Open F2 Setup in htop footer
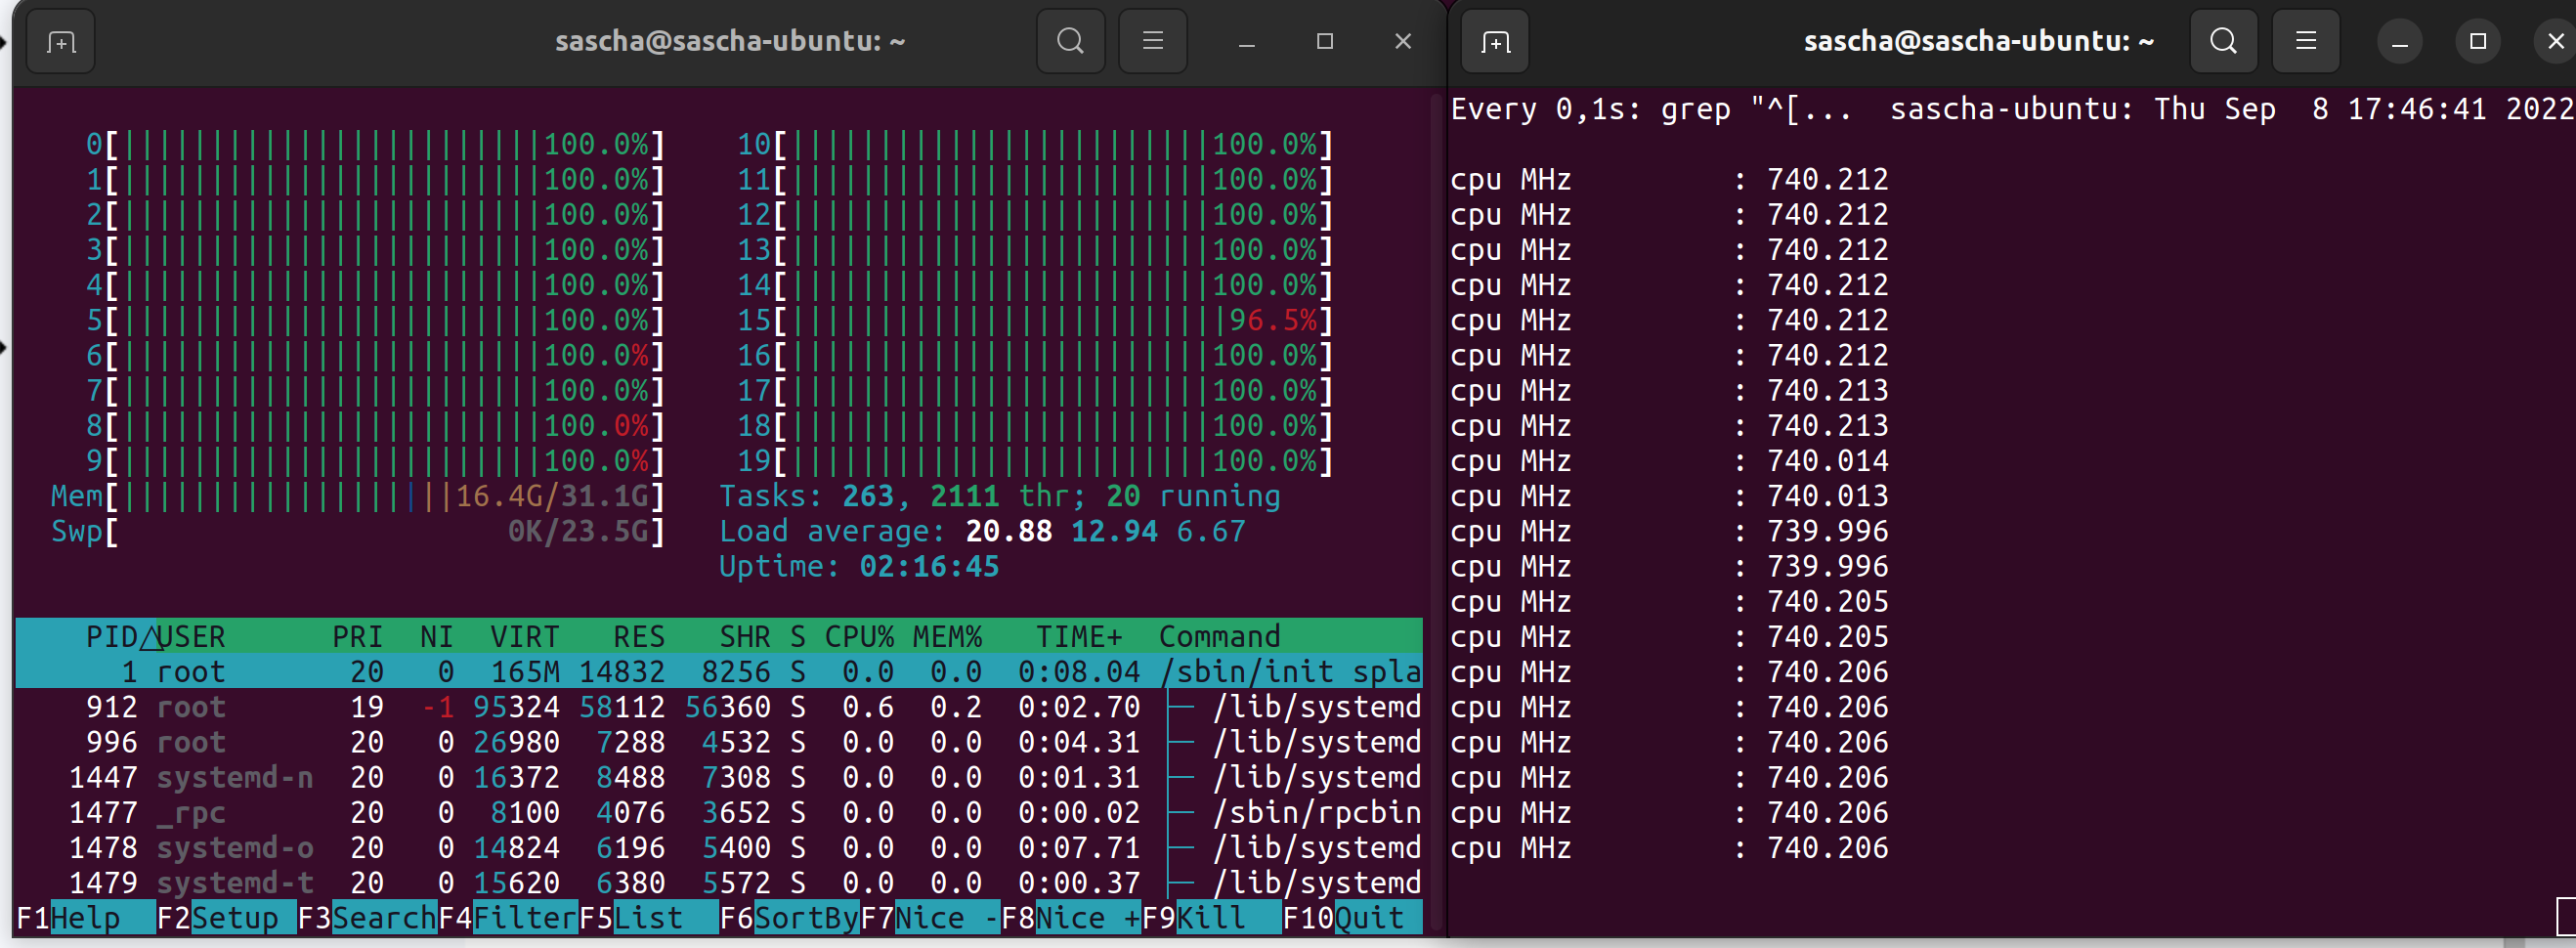Viewport: 2576px width, 948px height. tap(226, 917)
